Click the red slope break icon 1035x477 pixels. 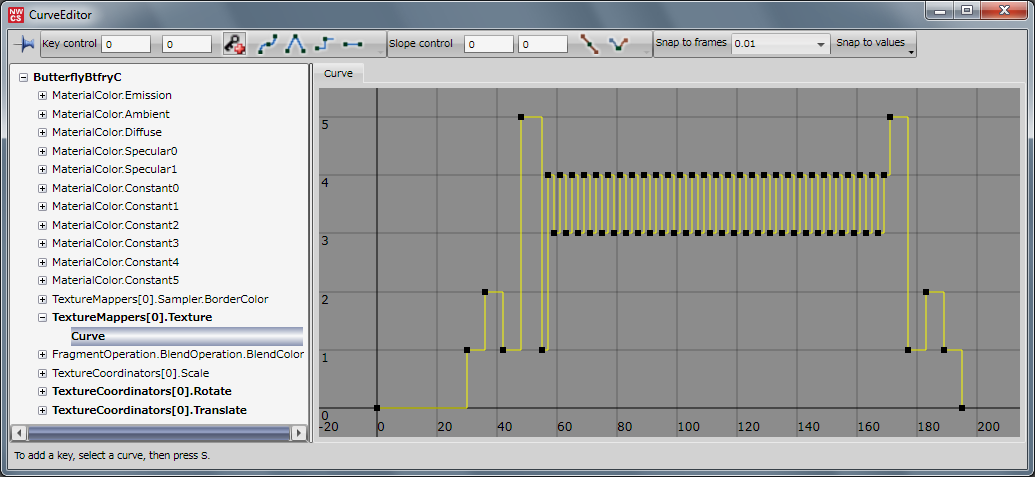pos(590,45)
